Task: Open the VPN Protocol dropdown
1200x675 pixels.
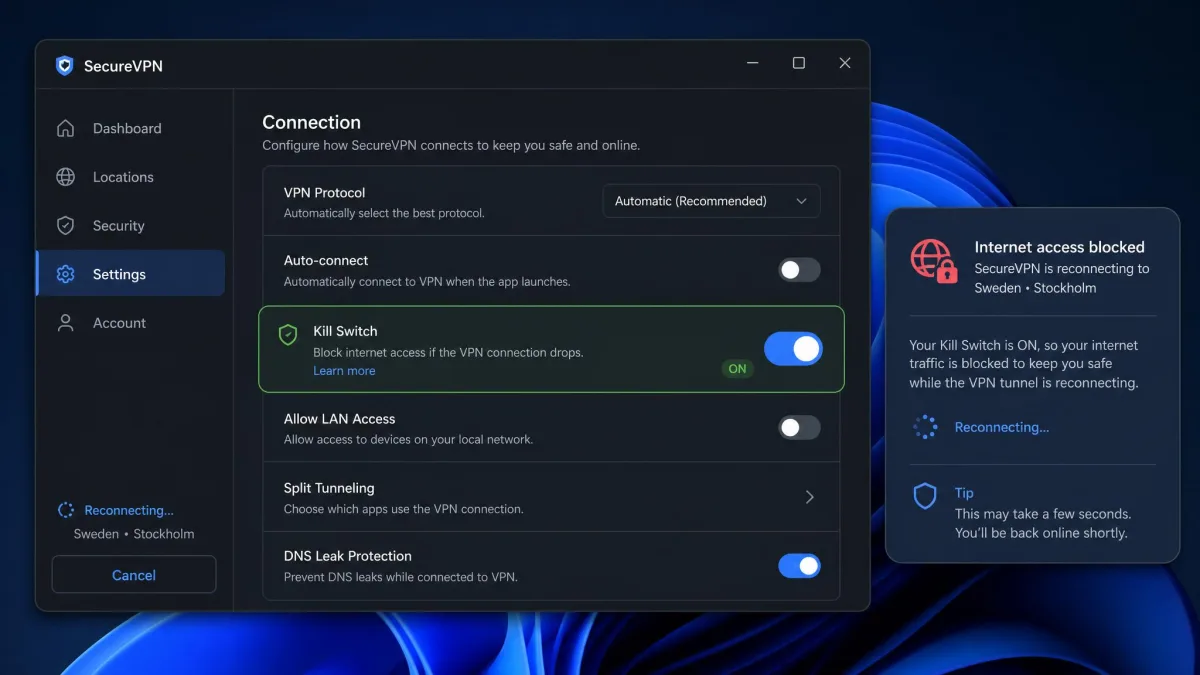Action: point(711,201)
